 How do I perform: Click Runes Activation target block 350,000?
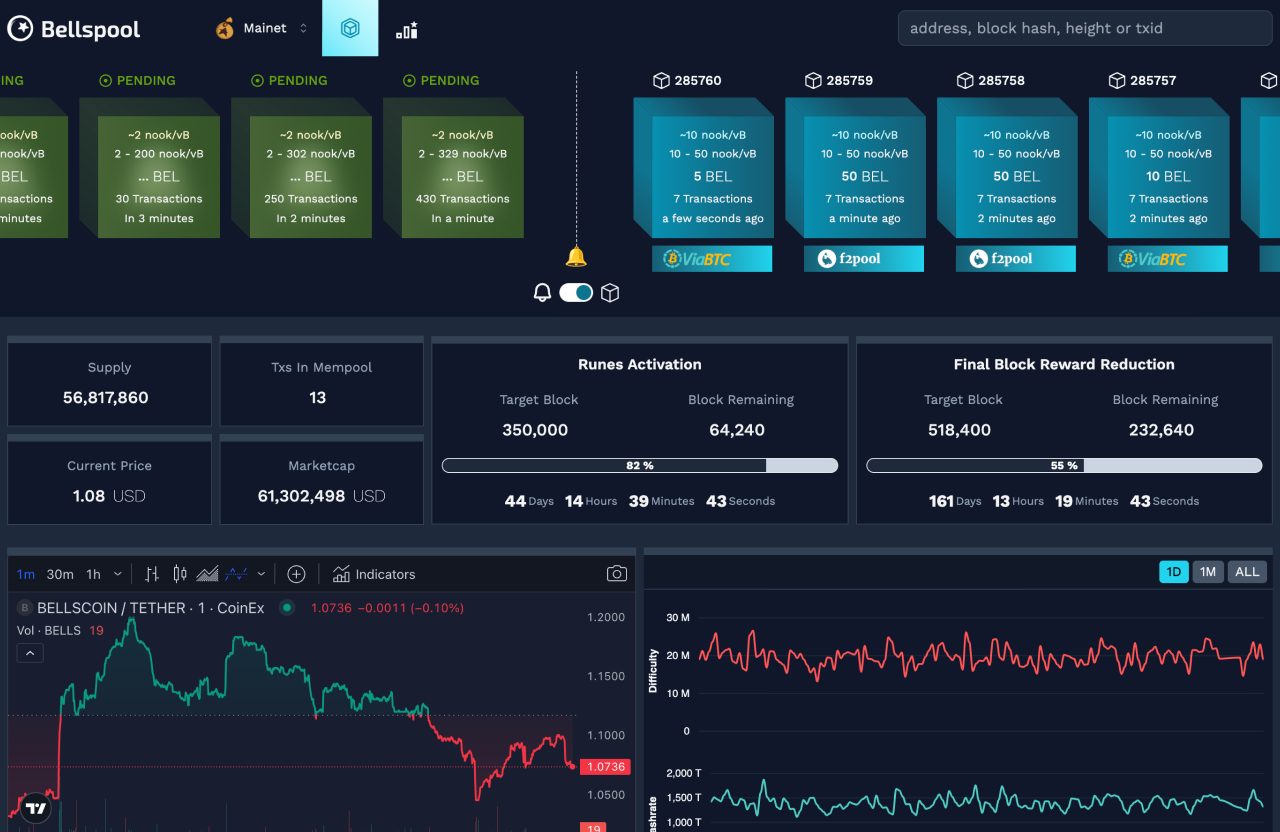tap(535, 430)
